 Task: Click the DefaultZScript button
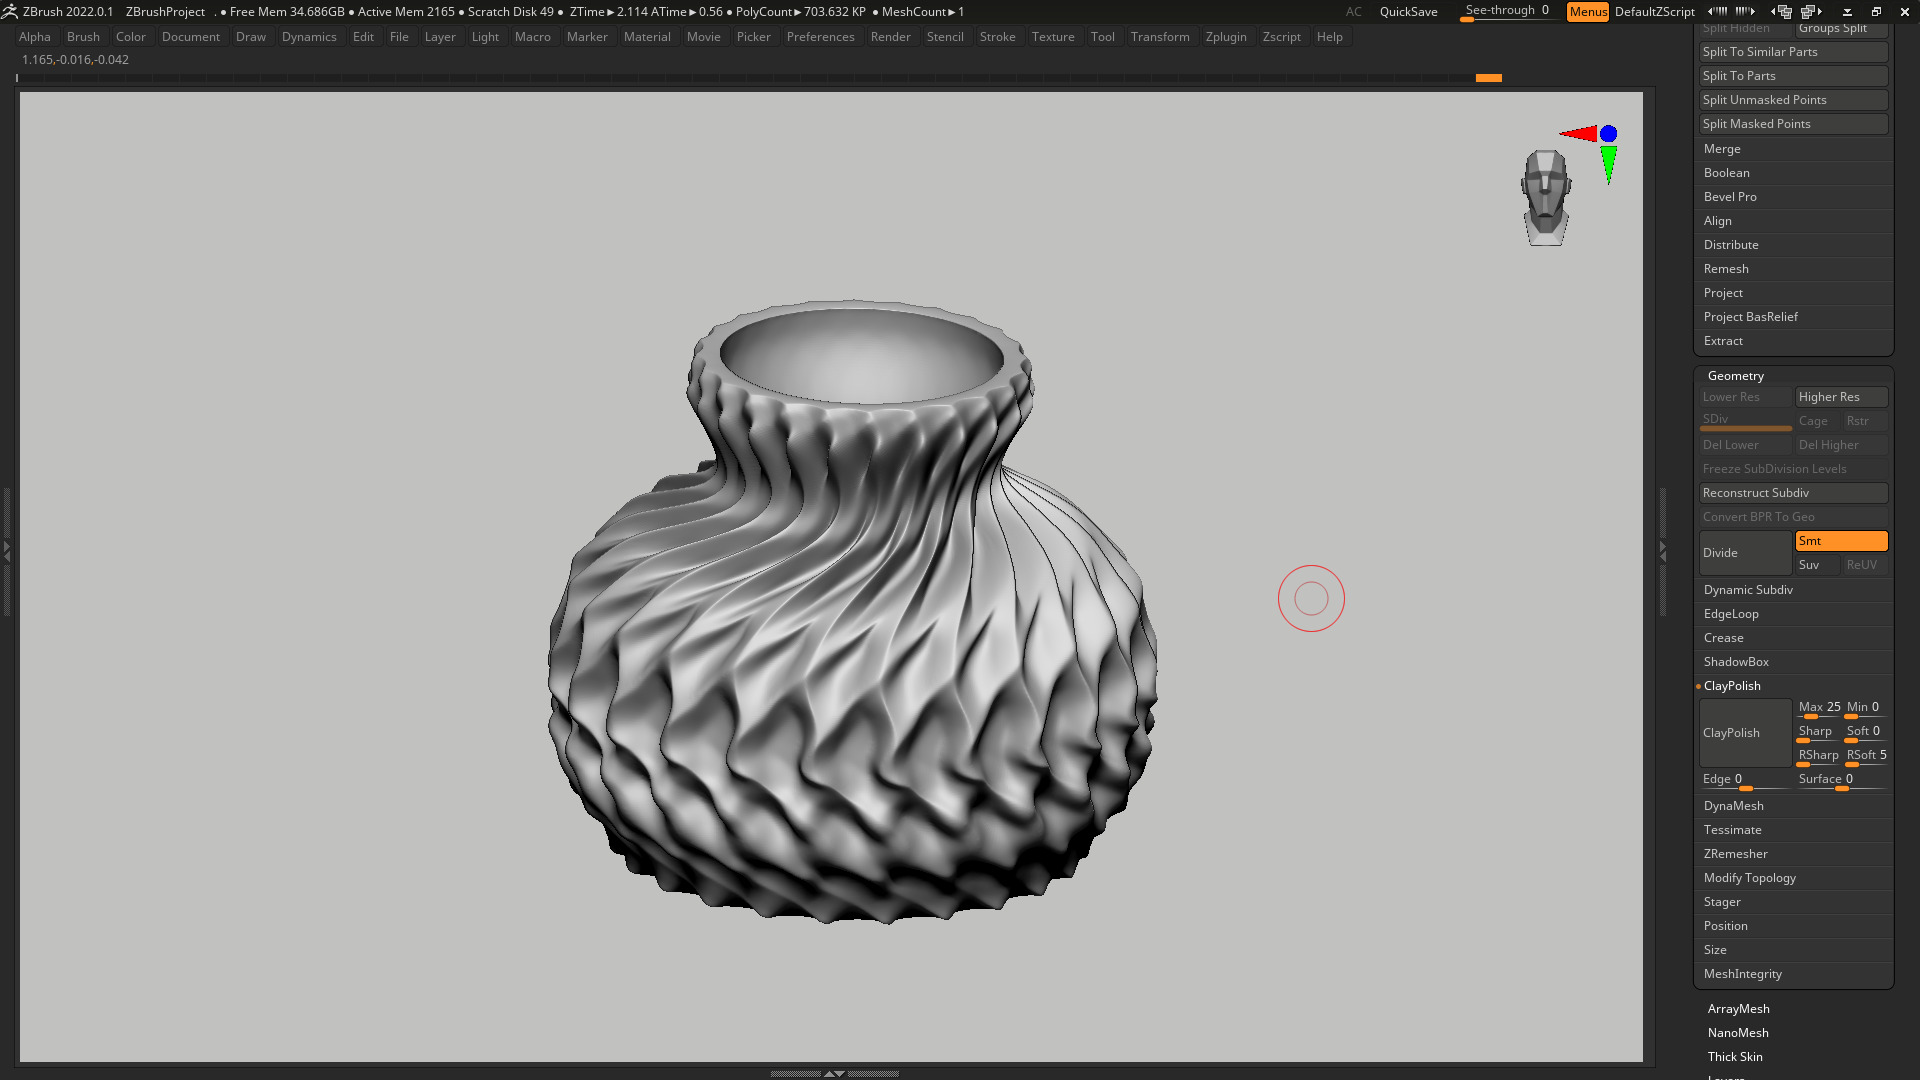(x=1654, y=12)
